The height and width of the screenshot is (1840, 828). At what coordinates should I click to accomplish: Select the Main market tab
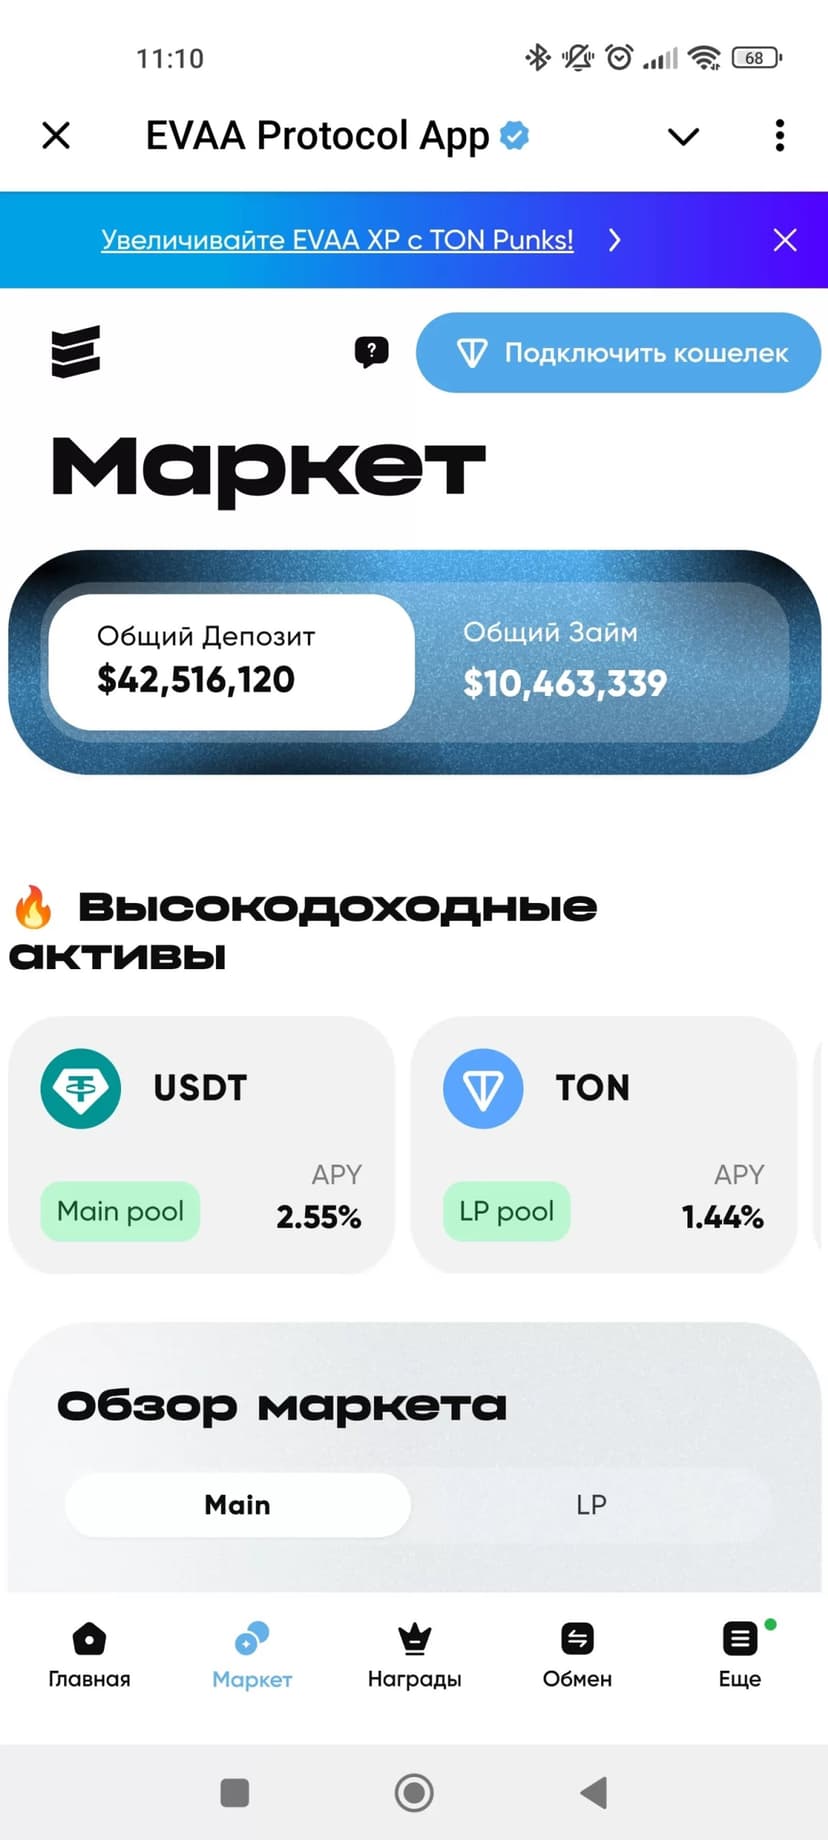pos(238,1505)
